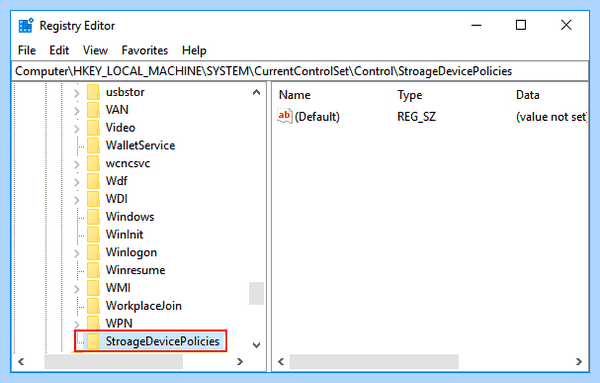600x383 pixels.
Task: Select the WalletService key label
Action: pos(140,145)
